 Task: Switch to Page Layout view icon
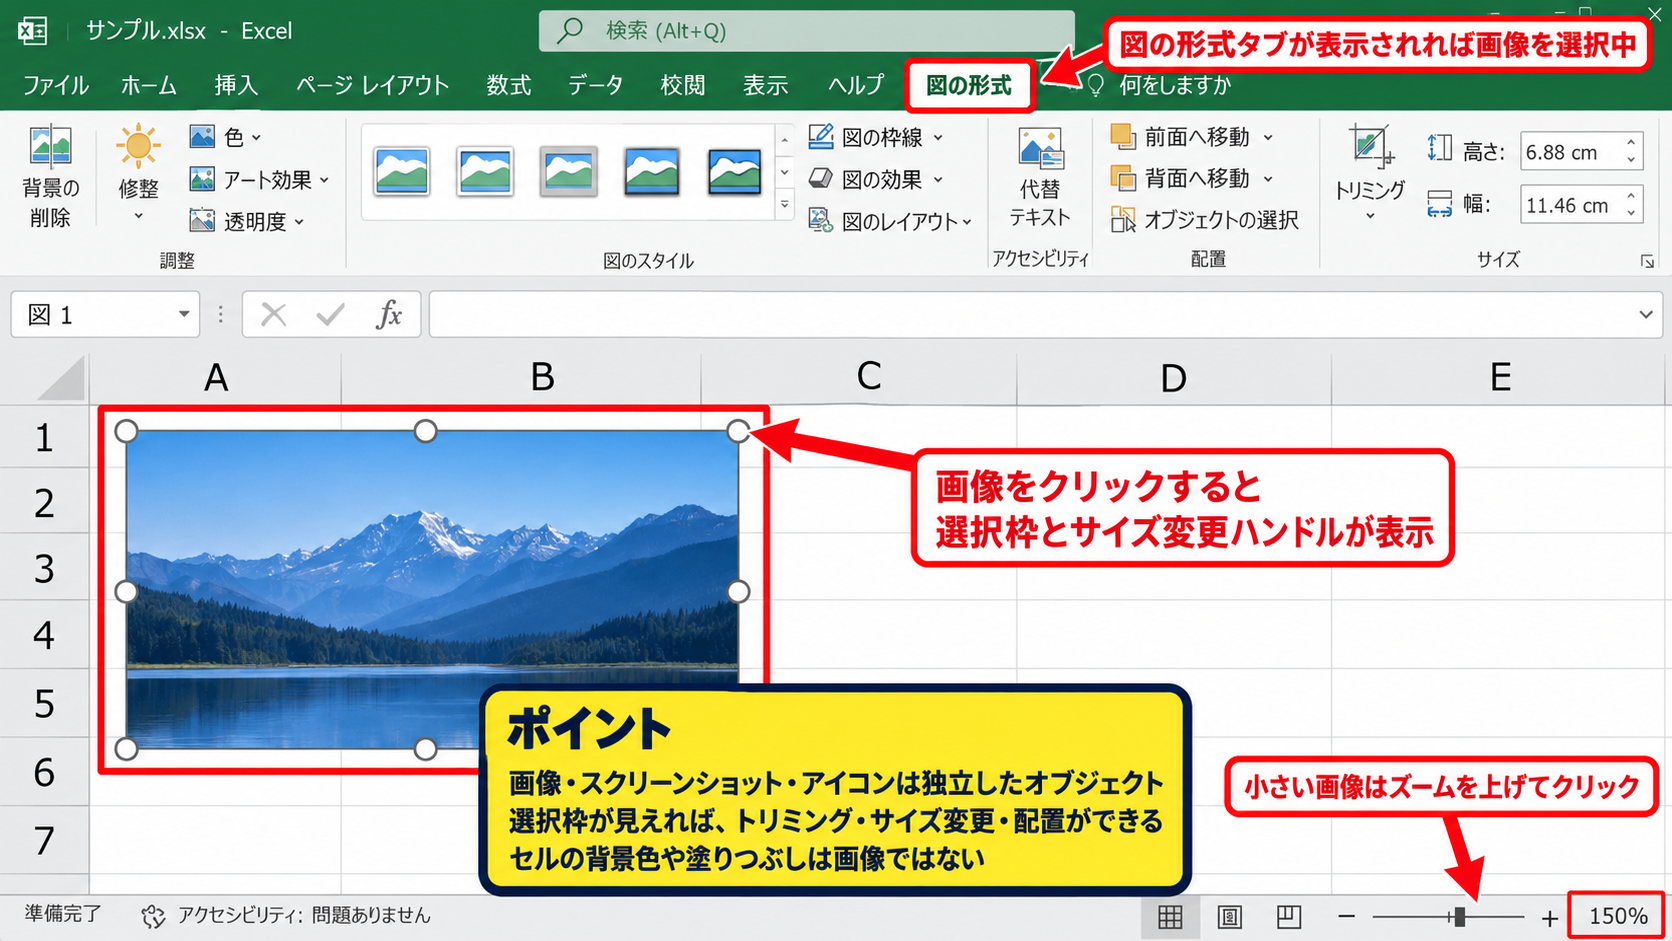click(1230, 916)
